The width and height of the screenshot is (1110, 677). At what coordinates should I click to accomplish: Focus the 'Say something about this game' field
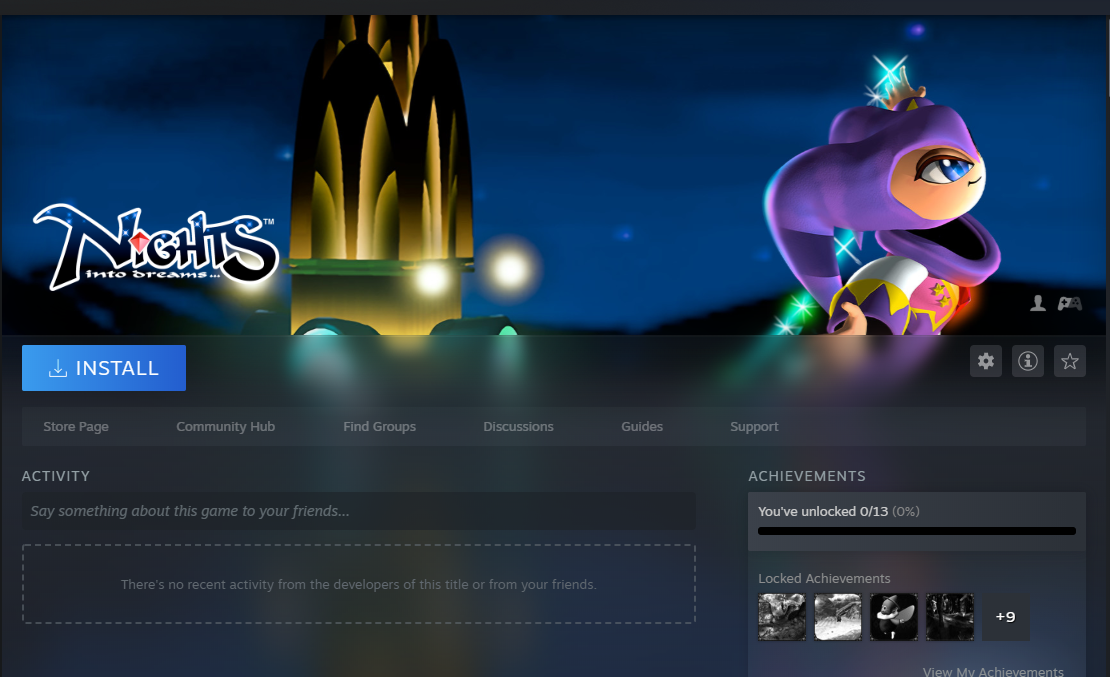[358, 511]
